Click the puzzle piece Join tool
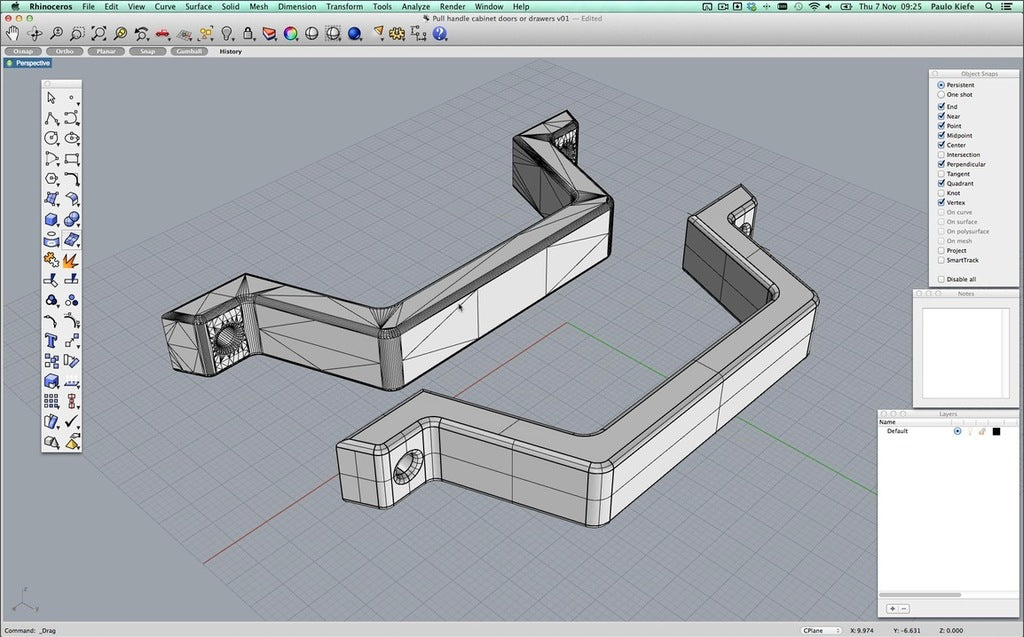 (x=51, y=260)
